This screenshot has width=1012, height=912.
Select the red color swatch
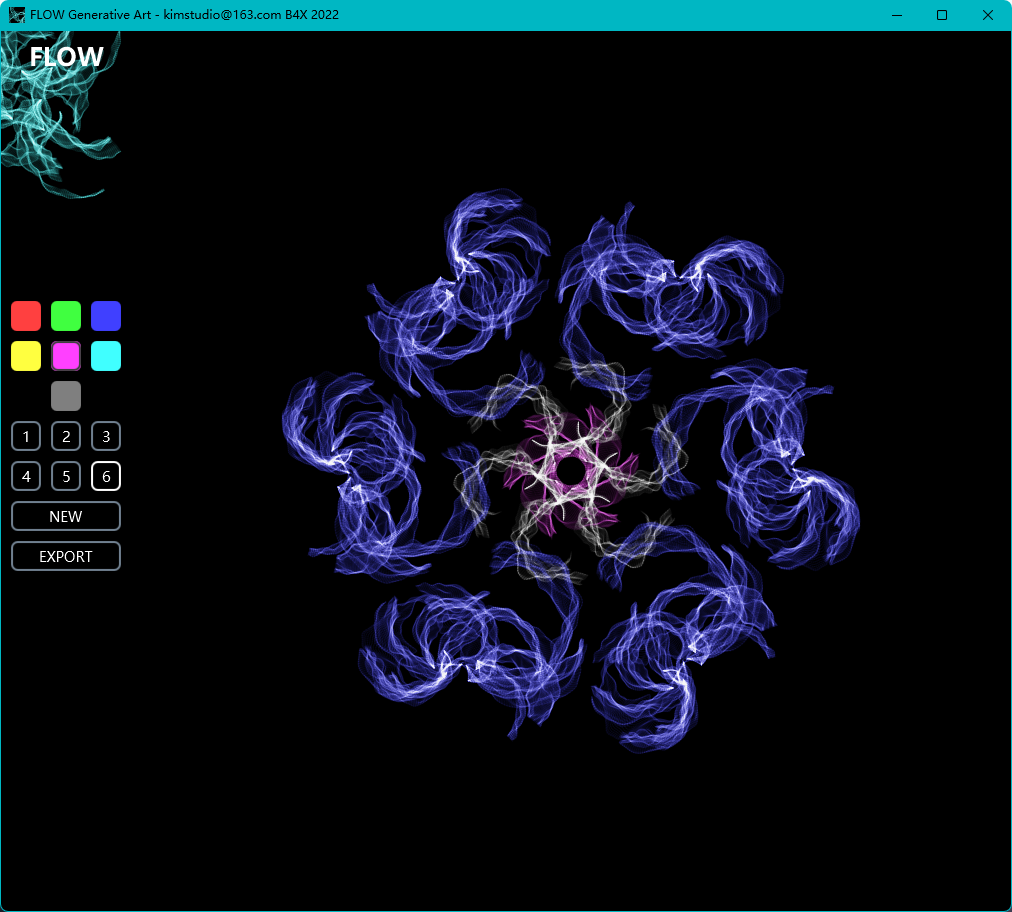(26, 316)
